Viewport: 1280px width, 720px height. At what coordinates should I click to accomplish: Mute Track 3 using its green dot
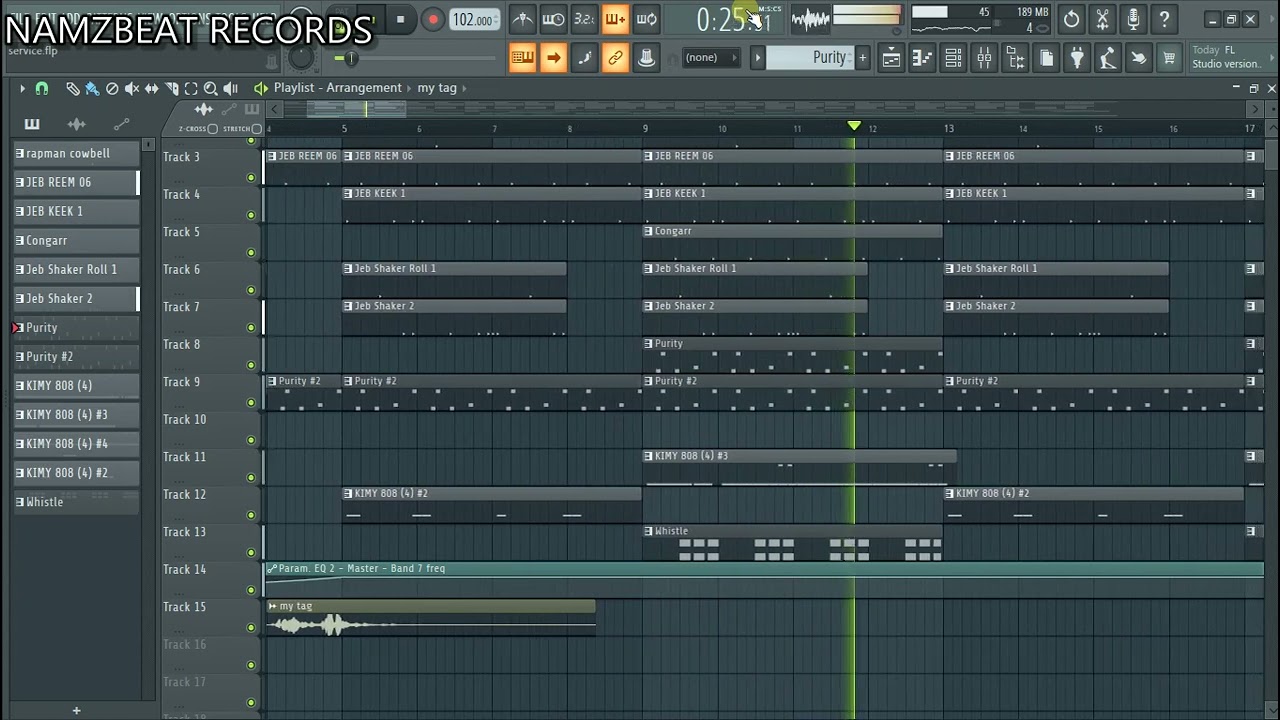pyautogui.click(x=251, y=178)
